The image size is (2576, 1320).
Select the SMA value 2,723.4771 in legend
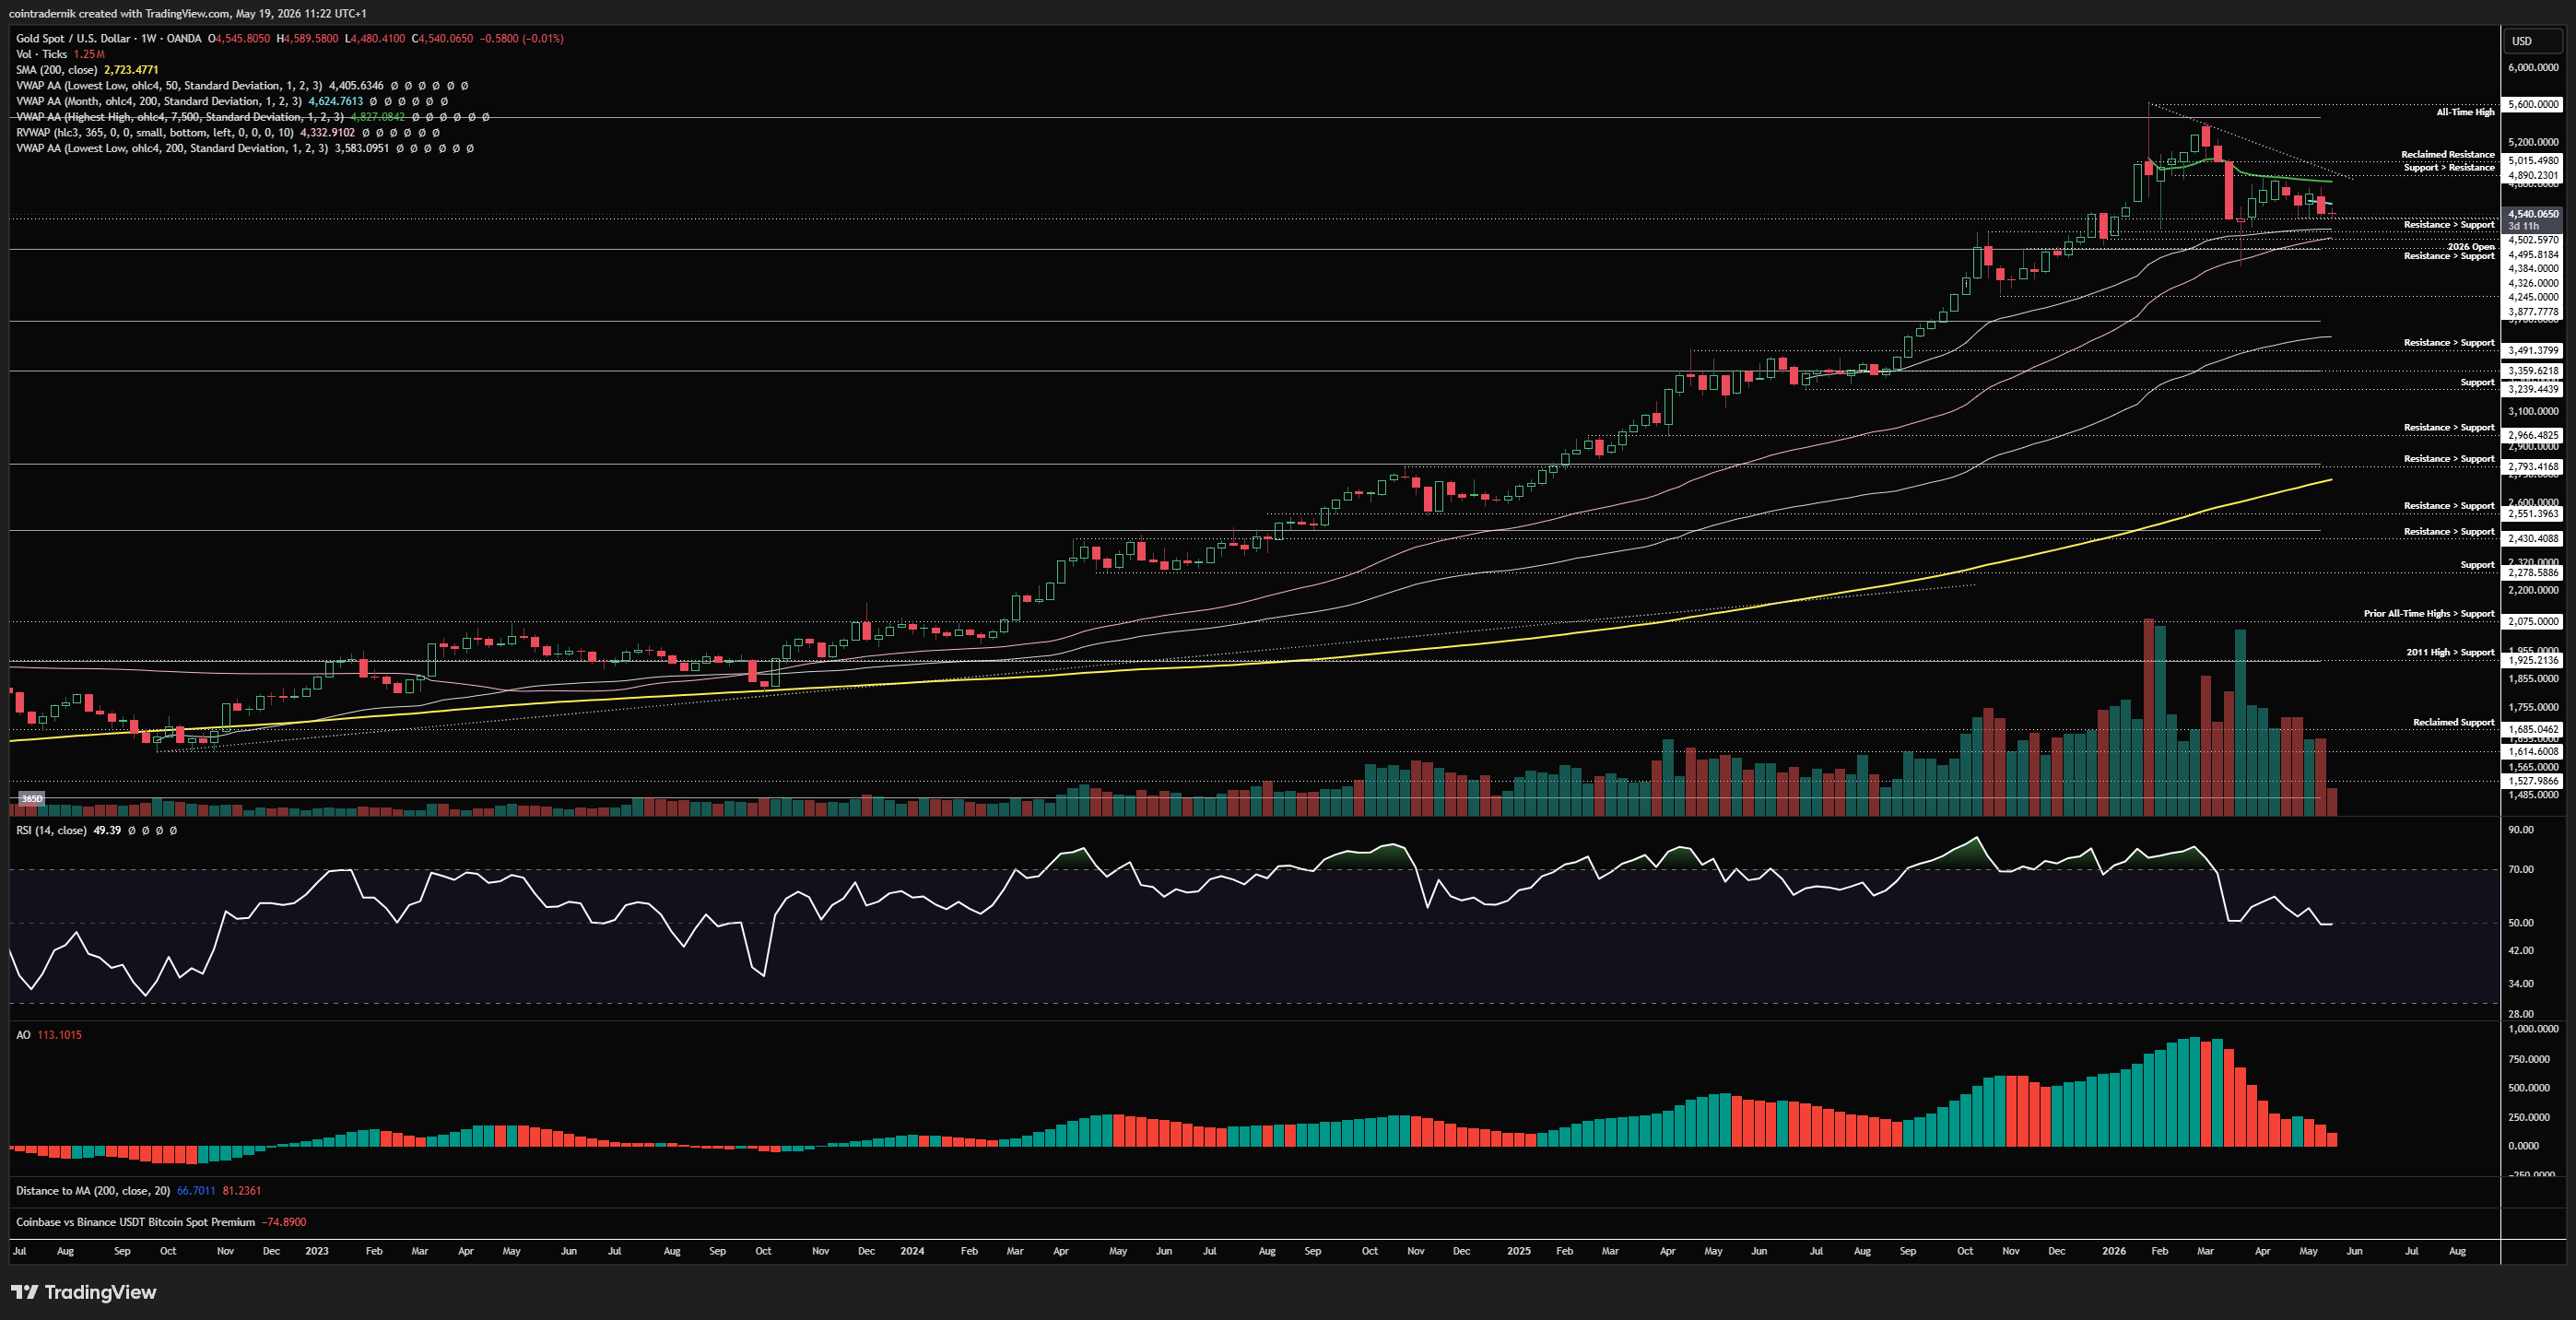click(x=131, y=70)
